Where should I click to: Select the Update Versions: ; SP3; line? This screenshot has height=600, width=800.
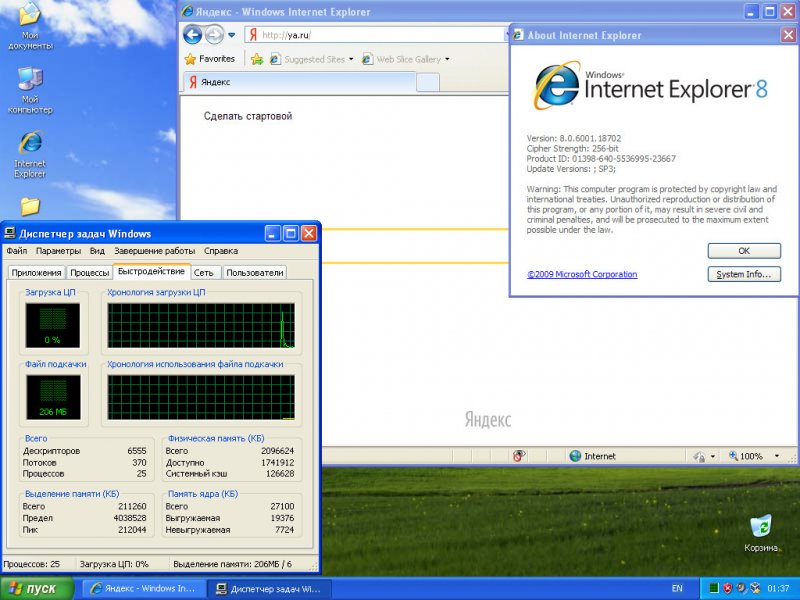click(571, 169)
